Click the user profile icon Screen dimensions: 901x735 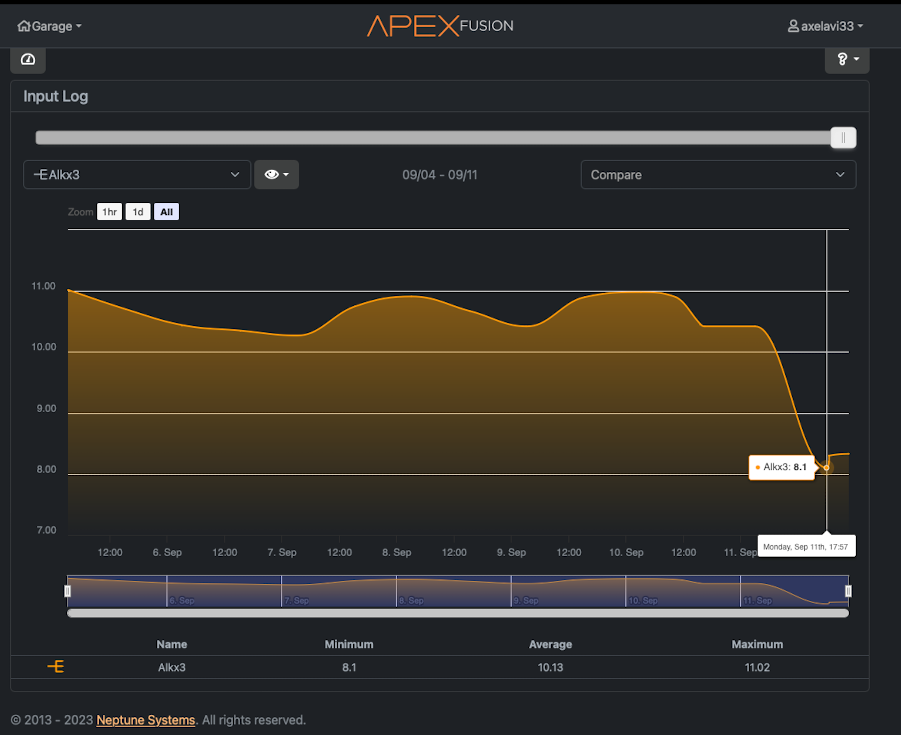793,26
